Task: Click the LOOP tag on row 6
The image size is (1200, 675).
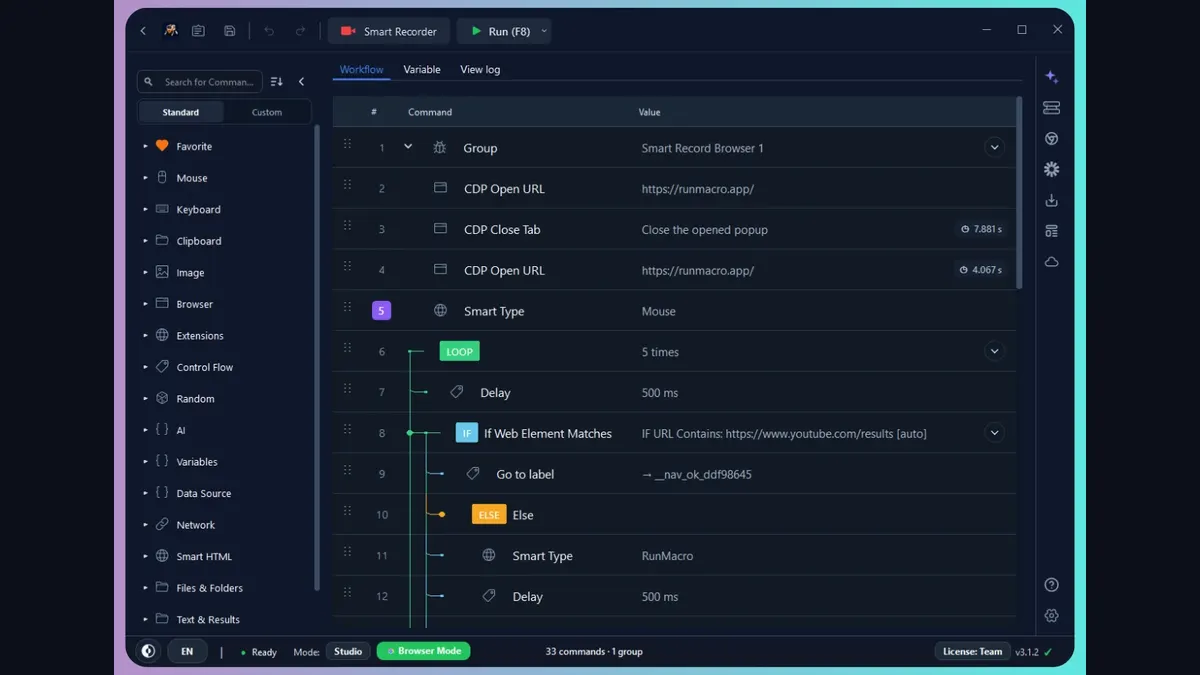Action: point(460,351)
